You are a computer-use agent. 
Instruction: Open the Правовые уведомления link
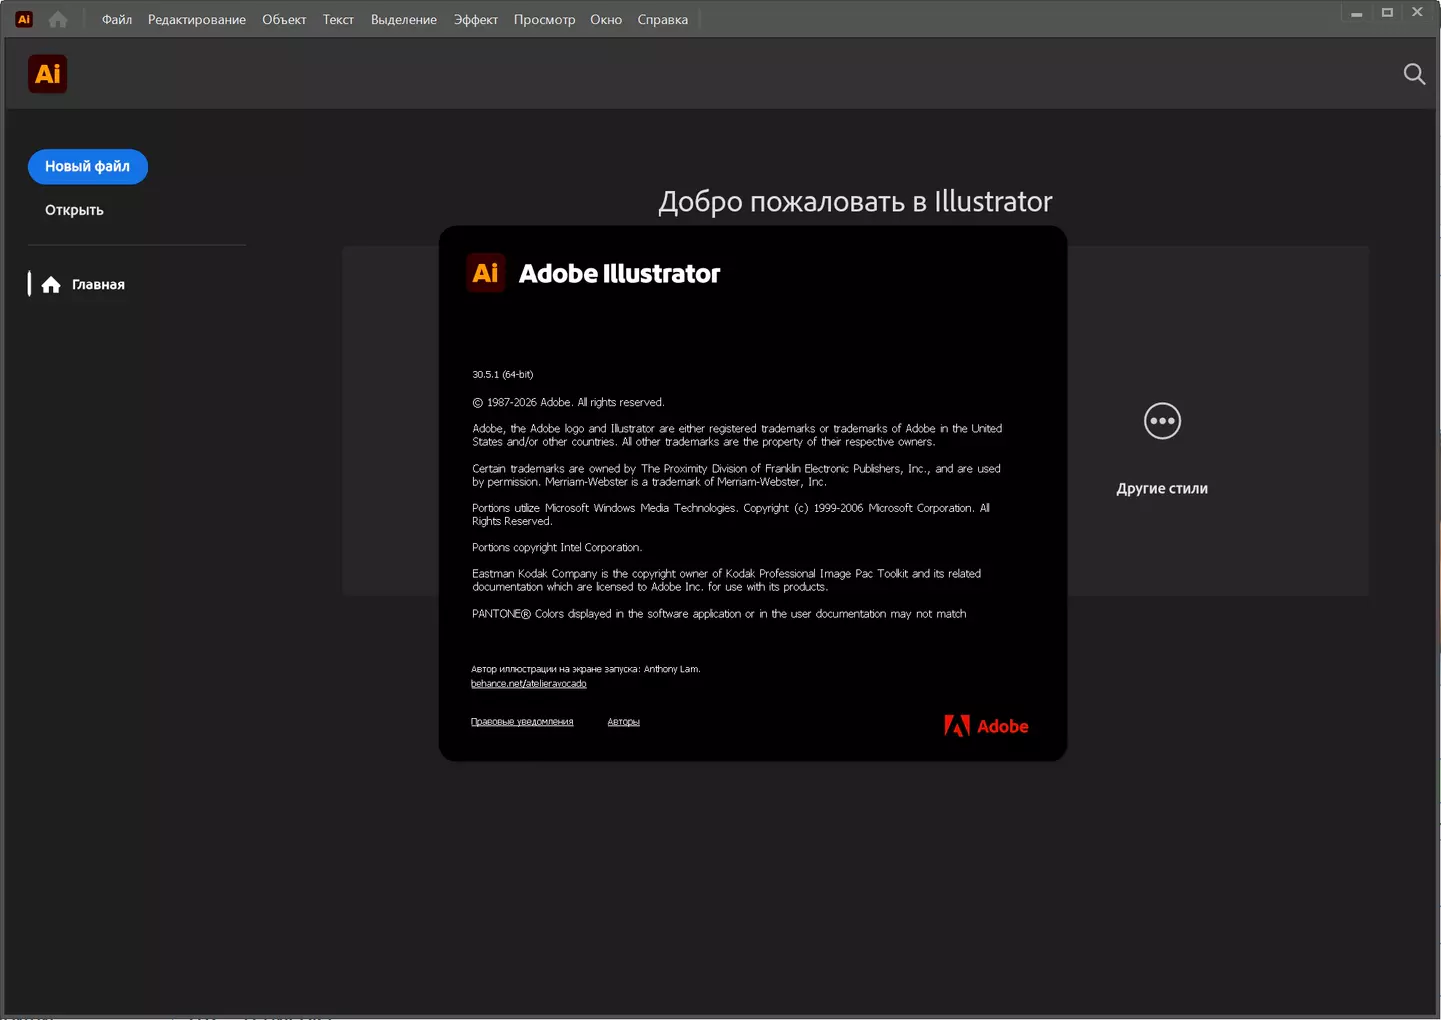(522, 722)
